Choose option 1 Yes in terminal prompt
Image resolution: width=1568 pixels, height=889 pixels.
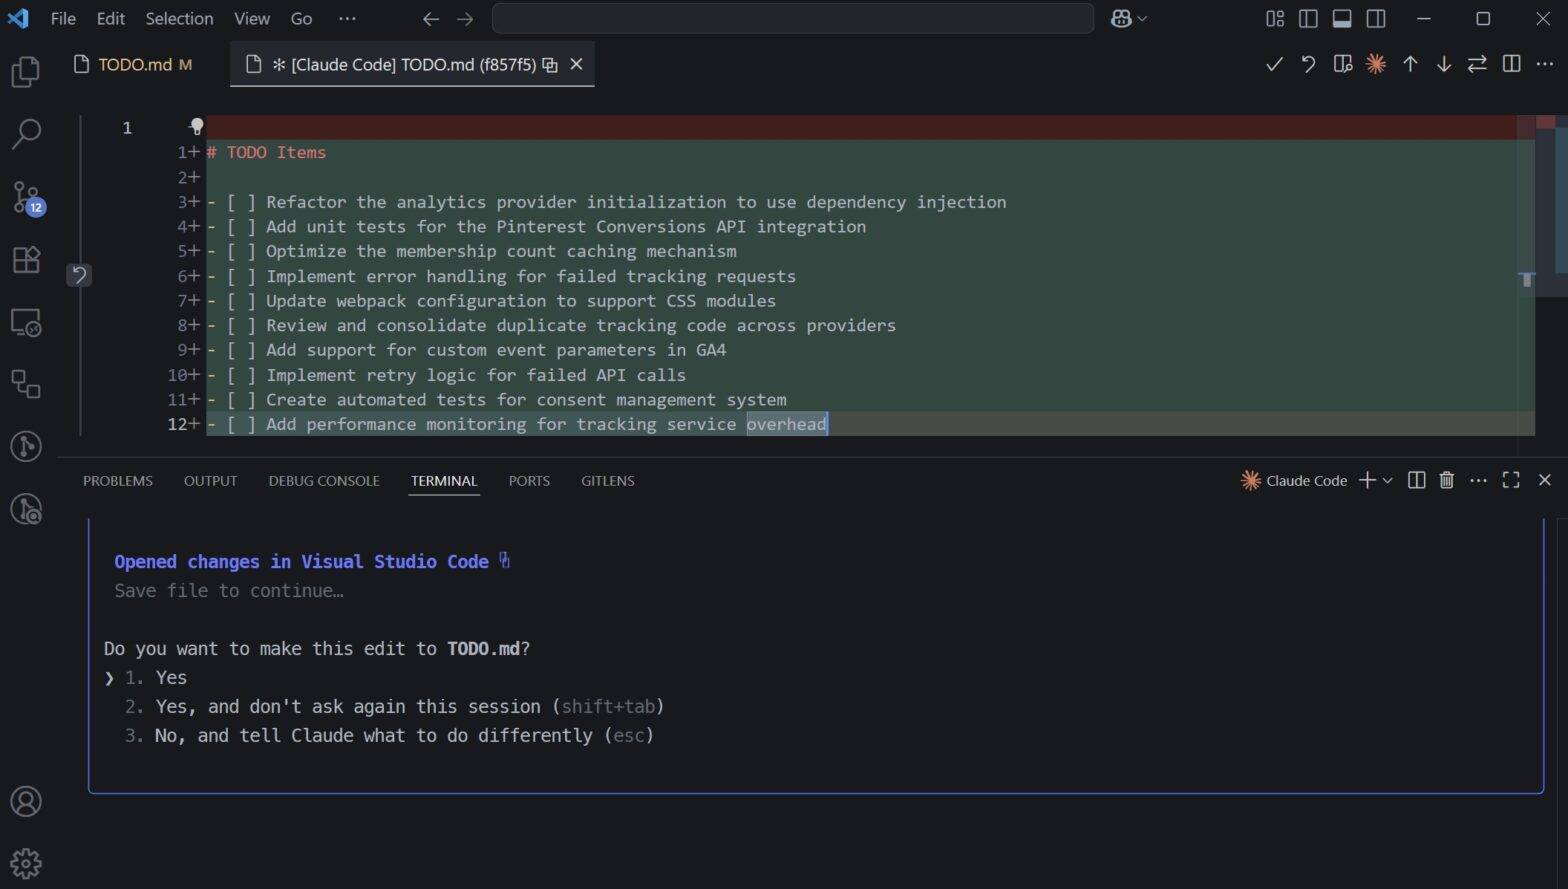(x=170, y=678)
